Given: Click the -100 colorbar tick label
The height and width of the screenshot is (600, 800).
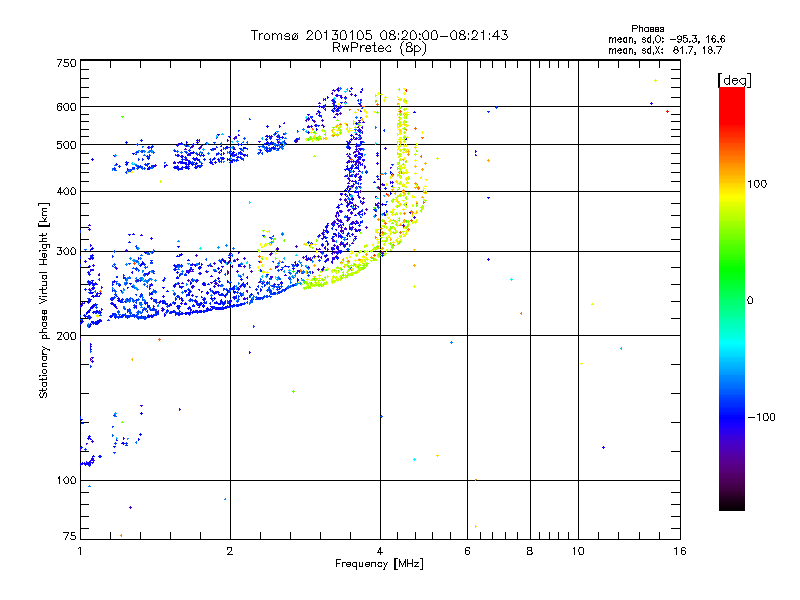Looking at the screenshot, I should (761, 417).
